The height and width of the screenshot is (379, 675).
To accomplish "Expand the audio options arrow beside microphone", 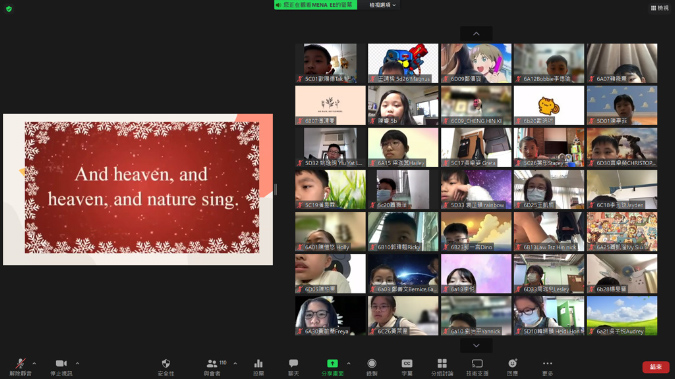I will [34, 363].
